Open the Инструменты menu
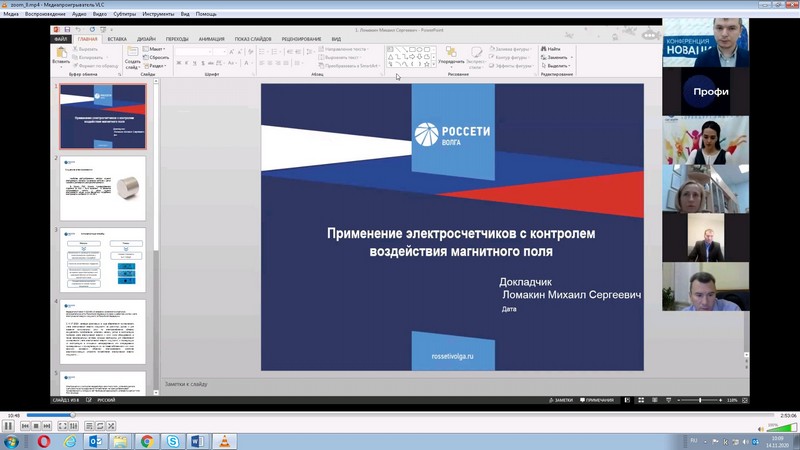The height and width of the screenshot is (450, 800). click(158, 14)
